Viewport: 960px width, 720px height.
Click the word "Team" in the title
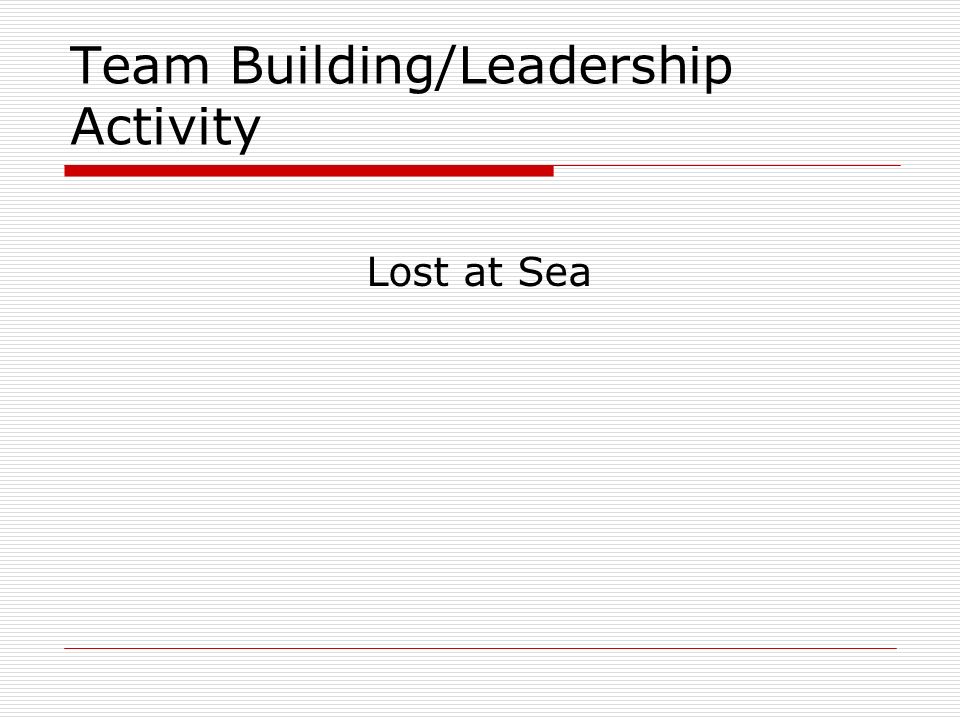click(140, 65)
